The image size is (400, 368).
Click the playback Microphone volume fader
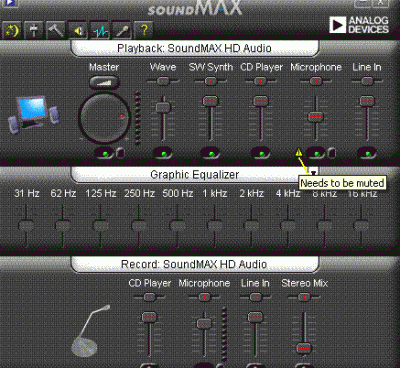(316, 117)
